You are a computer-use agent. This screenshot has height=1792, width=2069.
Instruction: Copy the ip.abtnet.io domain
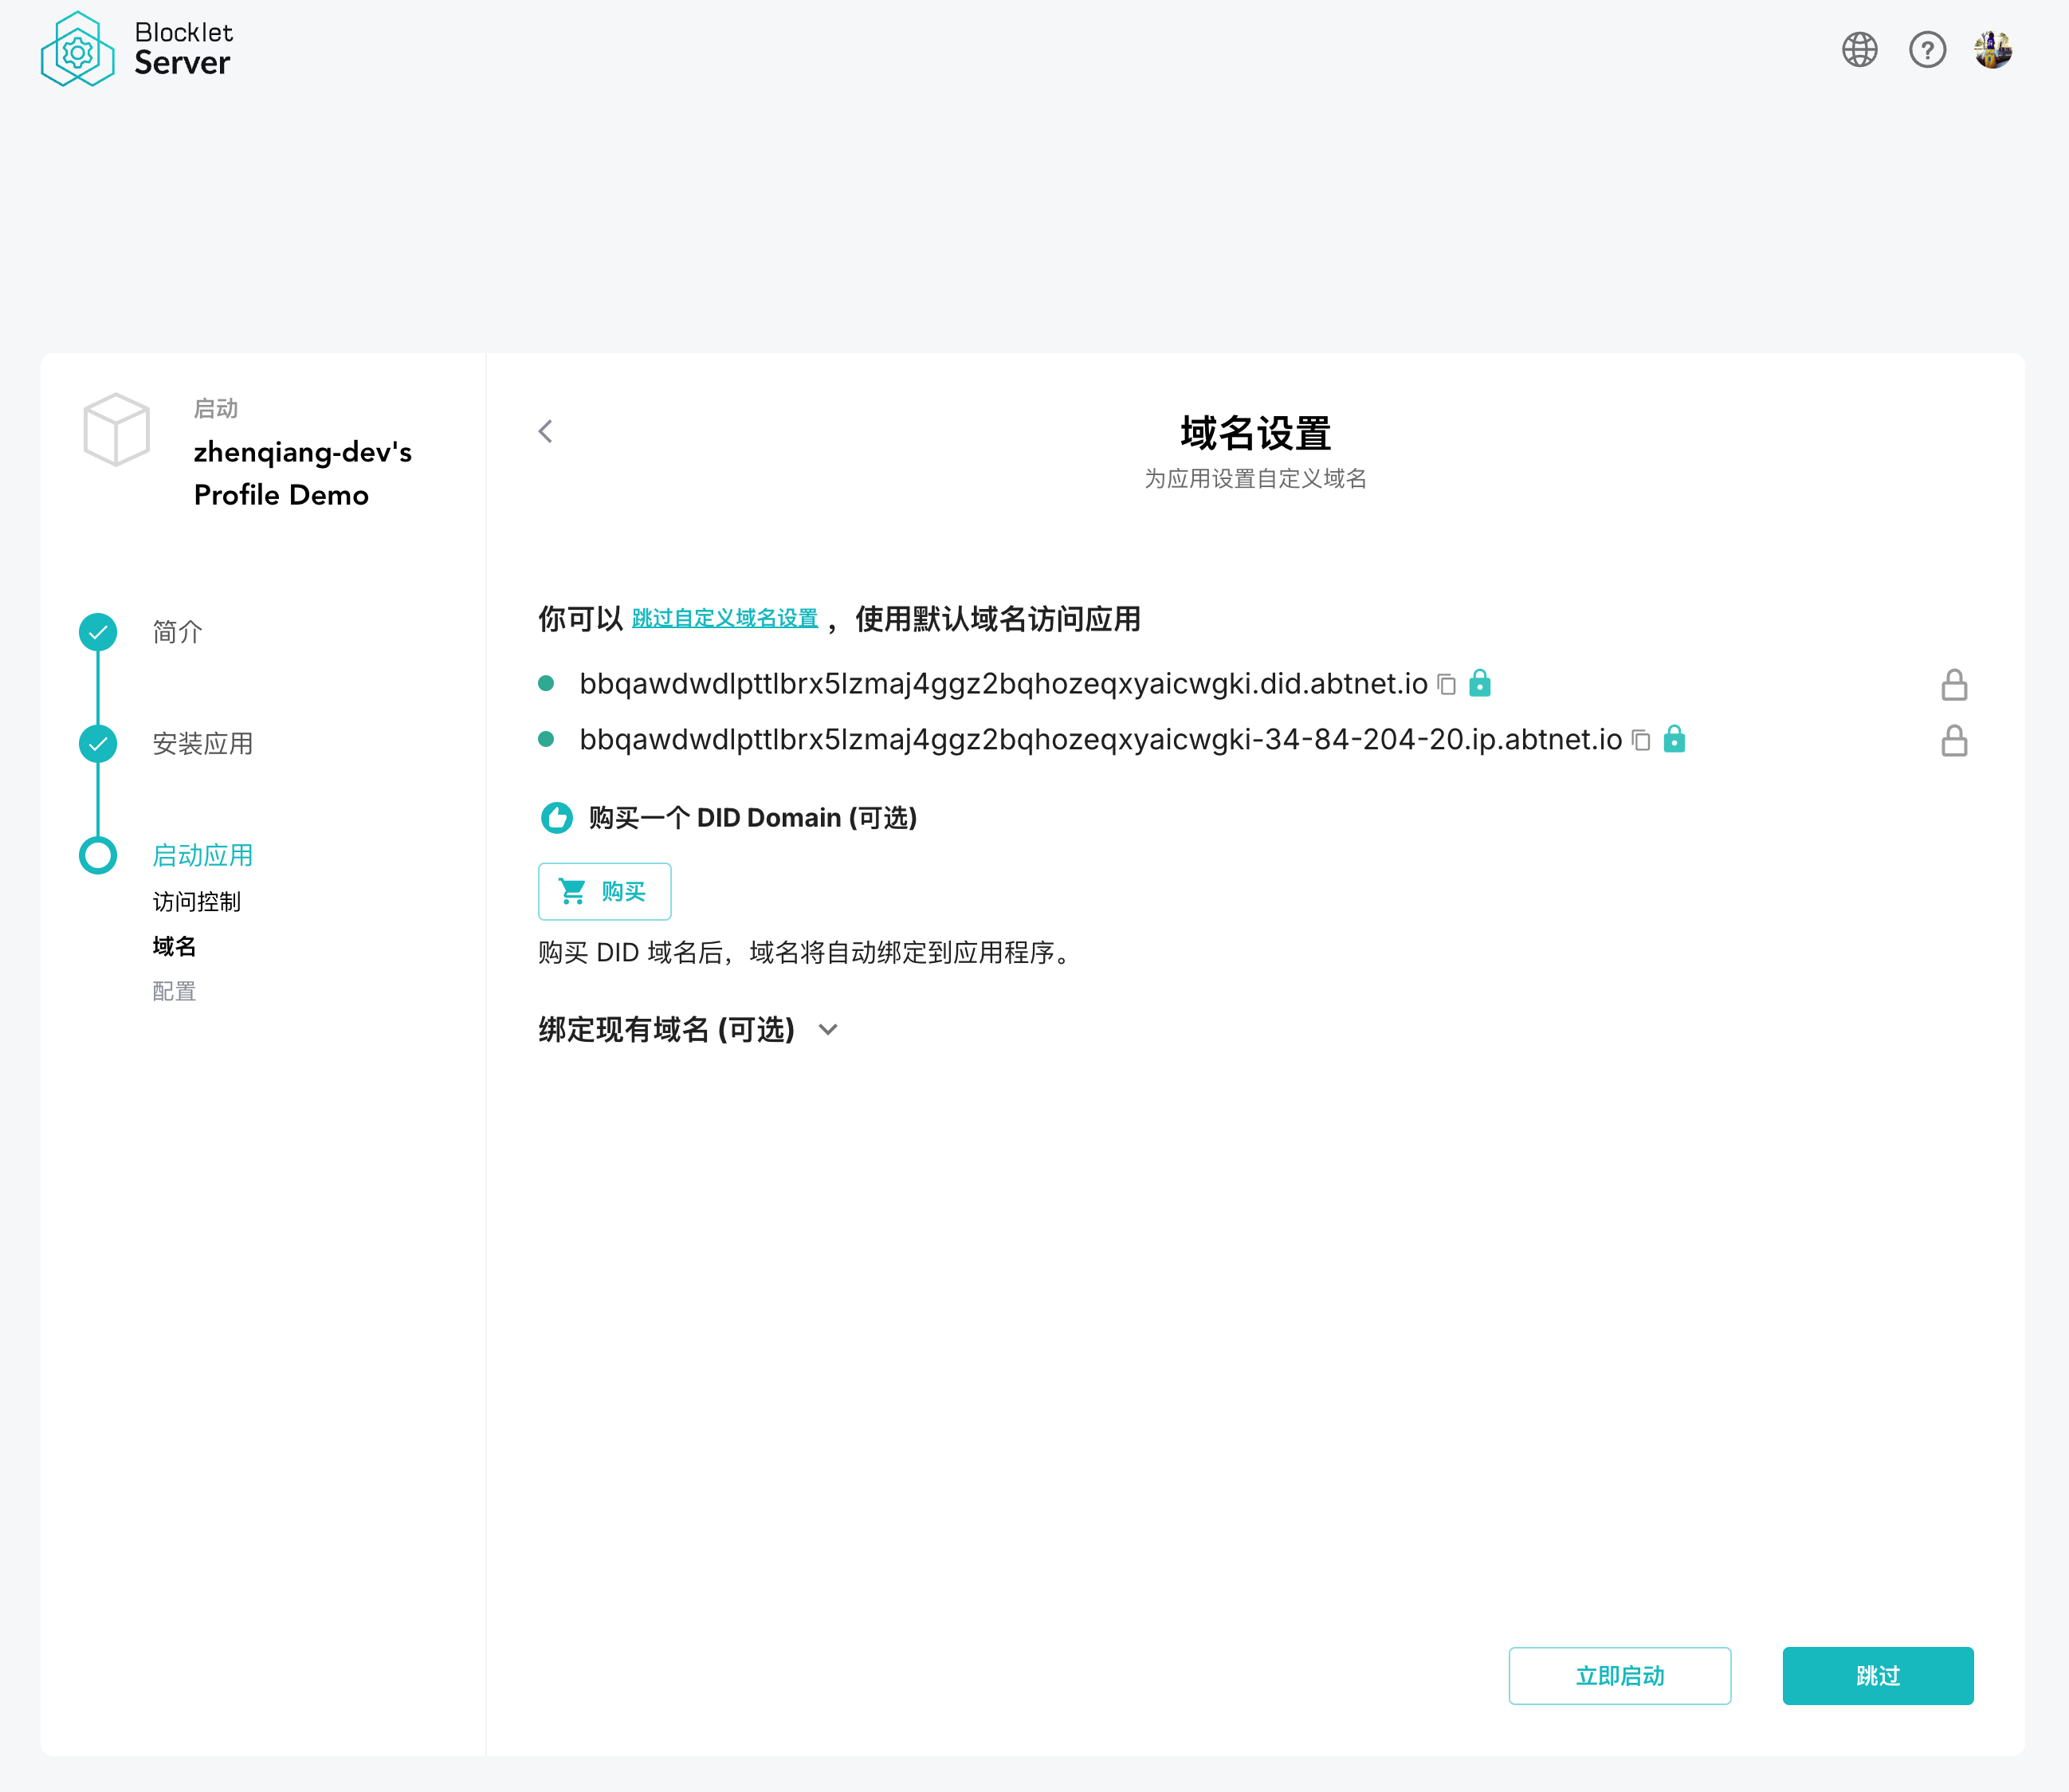(x=1640, y=740)
